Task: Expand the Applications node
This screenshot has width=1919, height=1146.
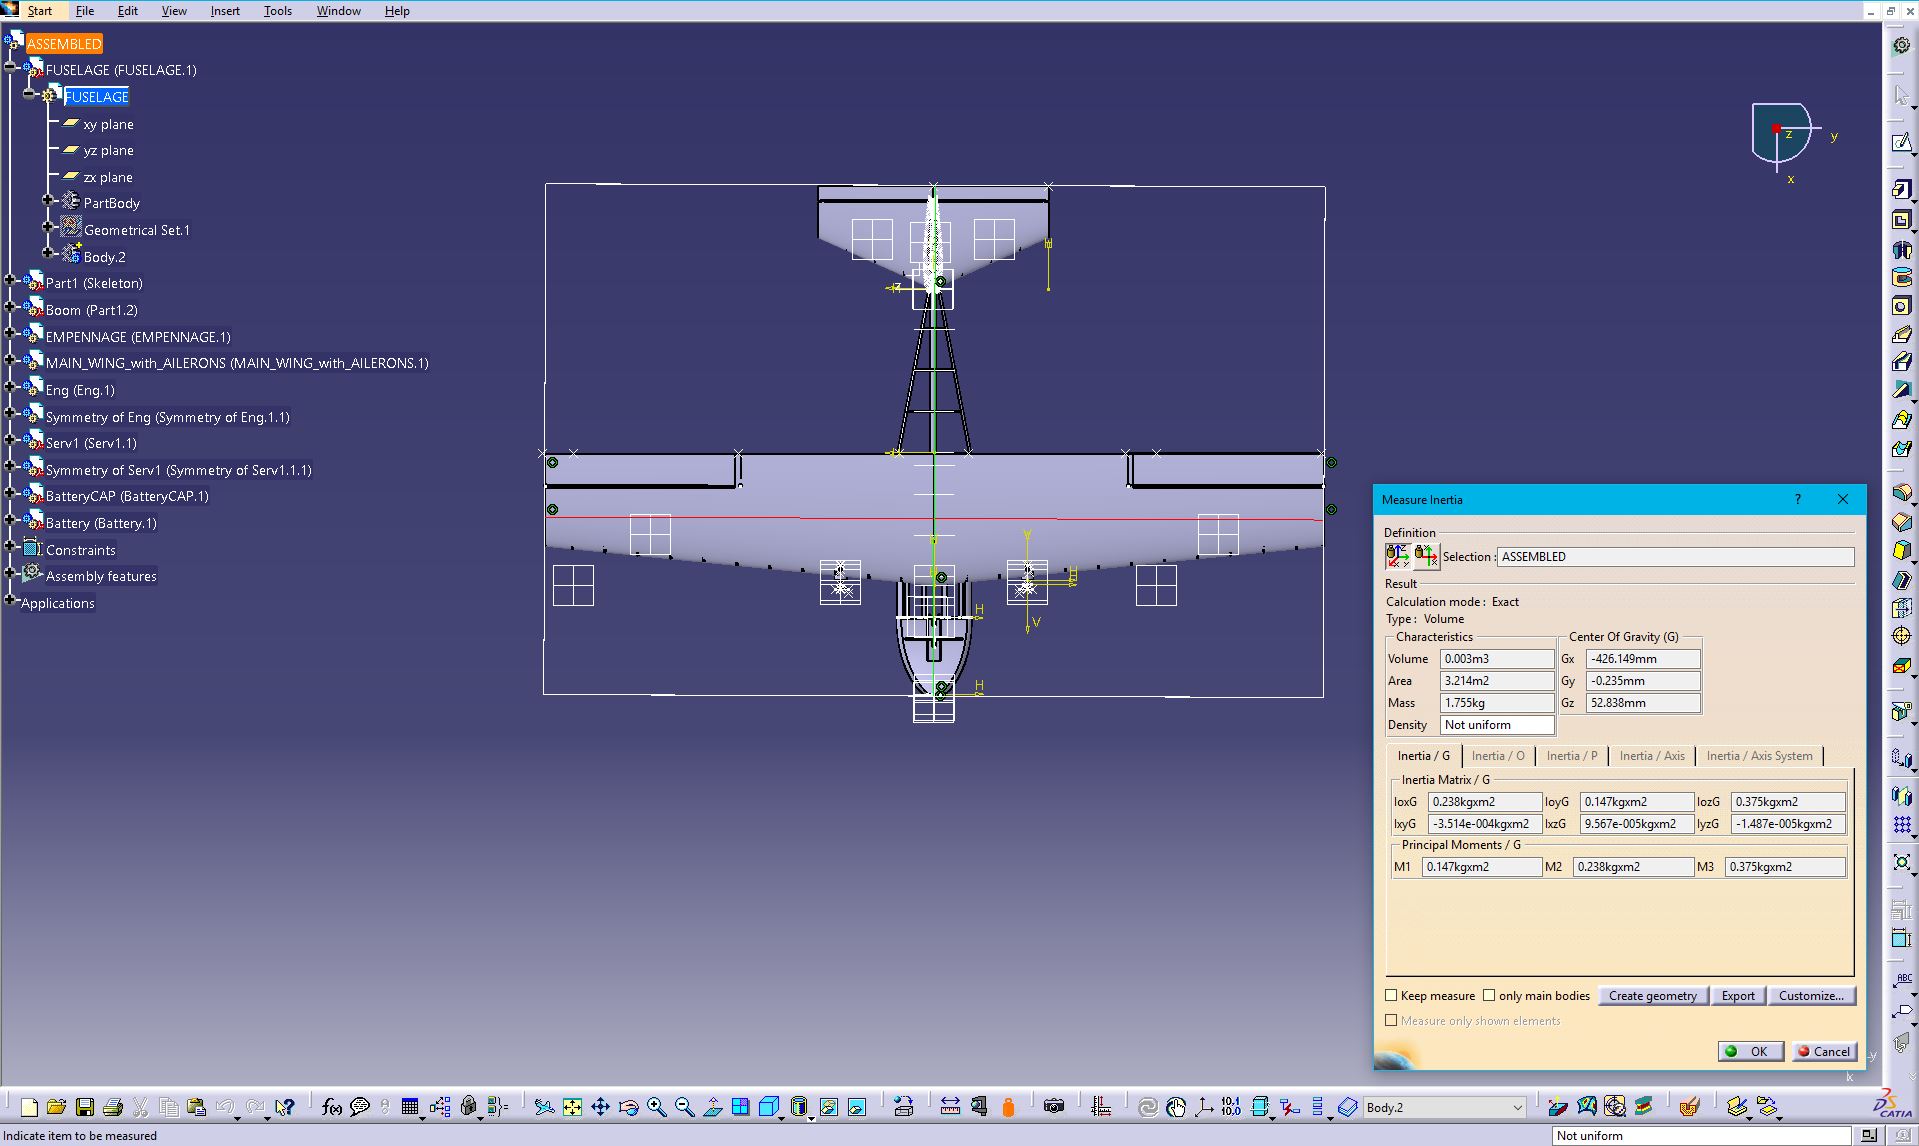Action: point(11,600)
